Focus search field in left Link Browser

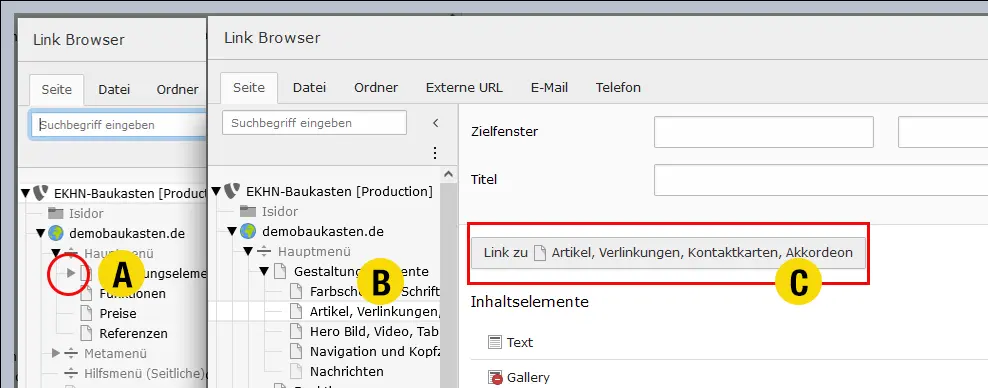coord(118,125)
